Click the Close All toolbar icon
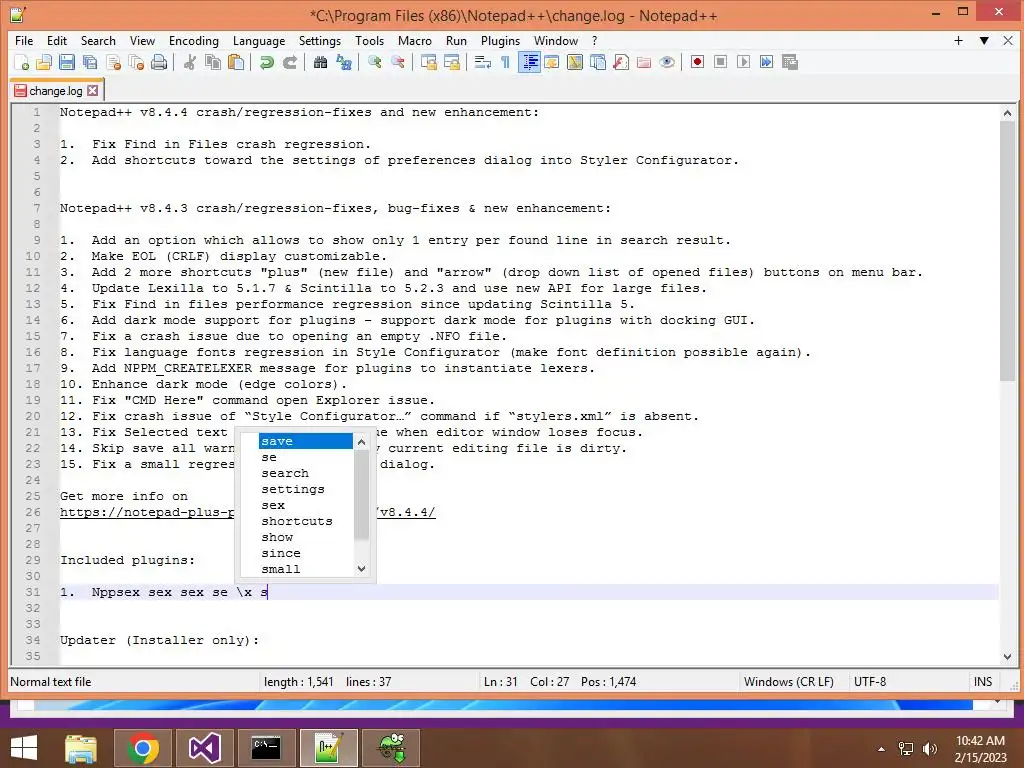This screenshot has width=1024, height=768. click(x=136, y=62)
